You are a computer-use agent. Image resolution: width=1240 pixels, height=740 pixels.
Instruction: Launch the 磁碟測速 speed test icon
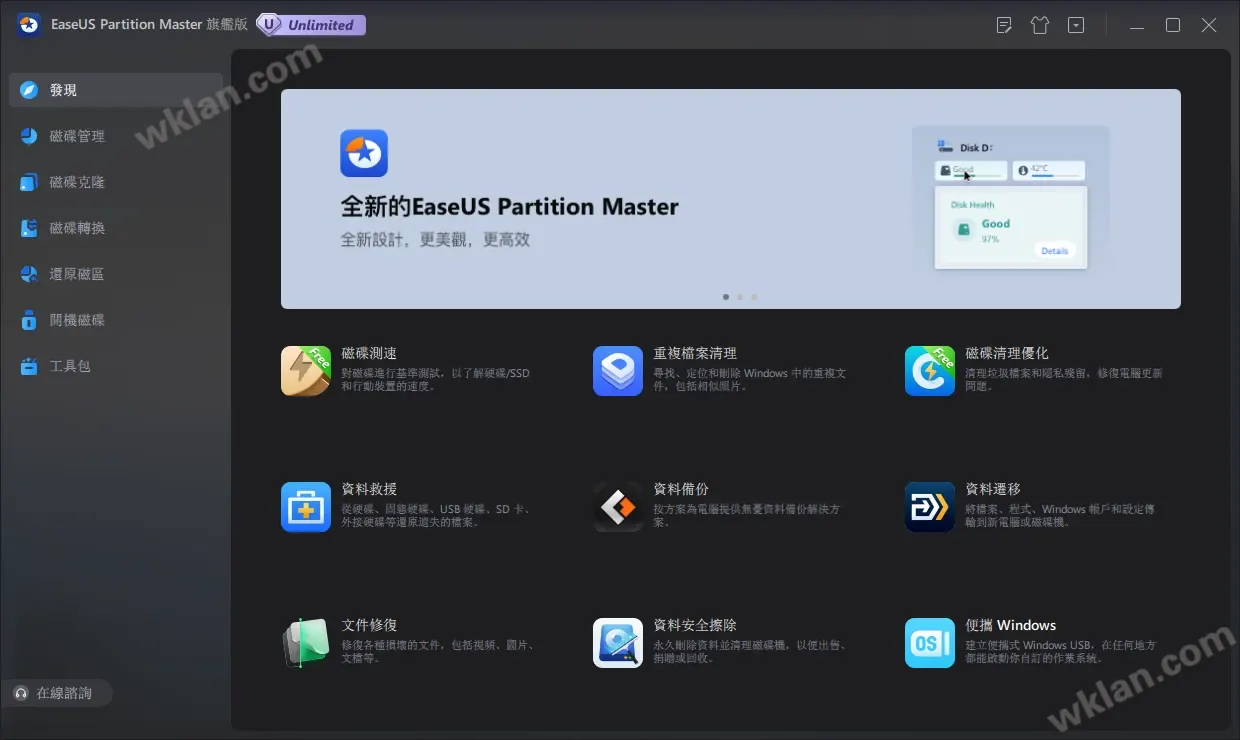click(306, 371)
